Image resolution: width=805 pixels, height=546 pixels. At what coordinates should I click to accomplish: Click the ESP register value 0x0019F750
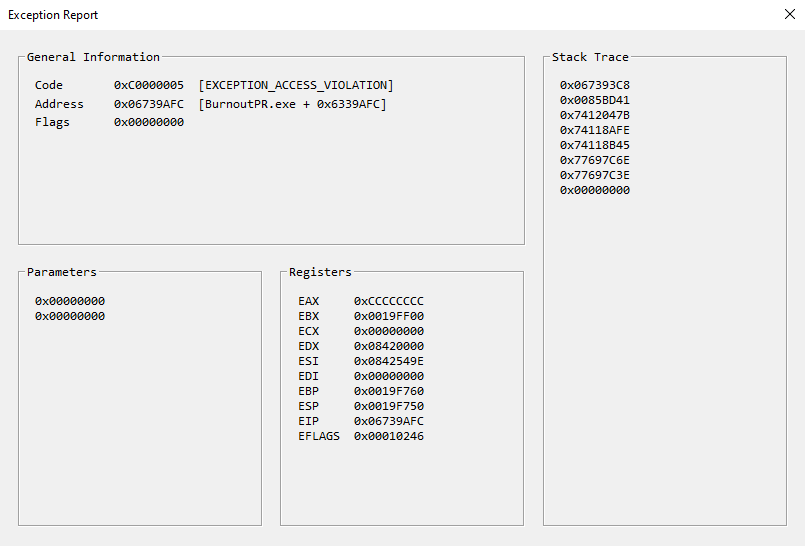pyautogui.click(x=388, y=407)
